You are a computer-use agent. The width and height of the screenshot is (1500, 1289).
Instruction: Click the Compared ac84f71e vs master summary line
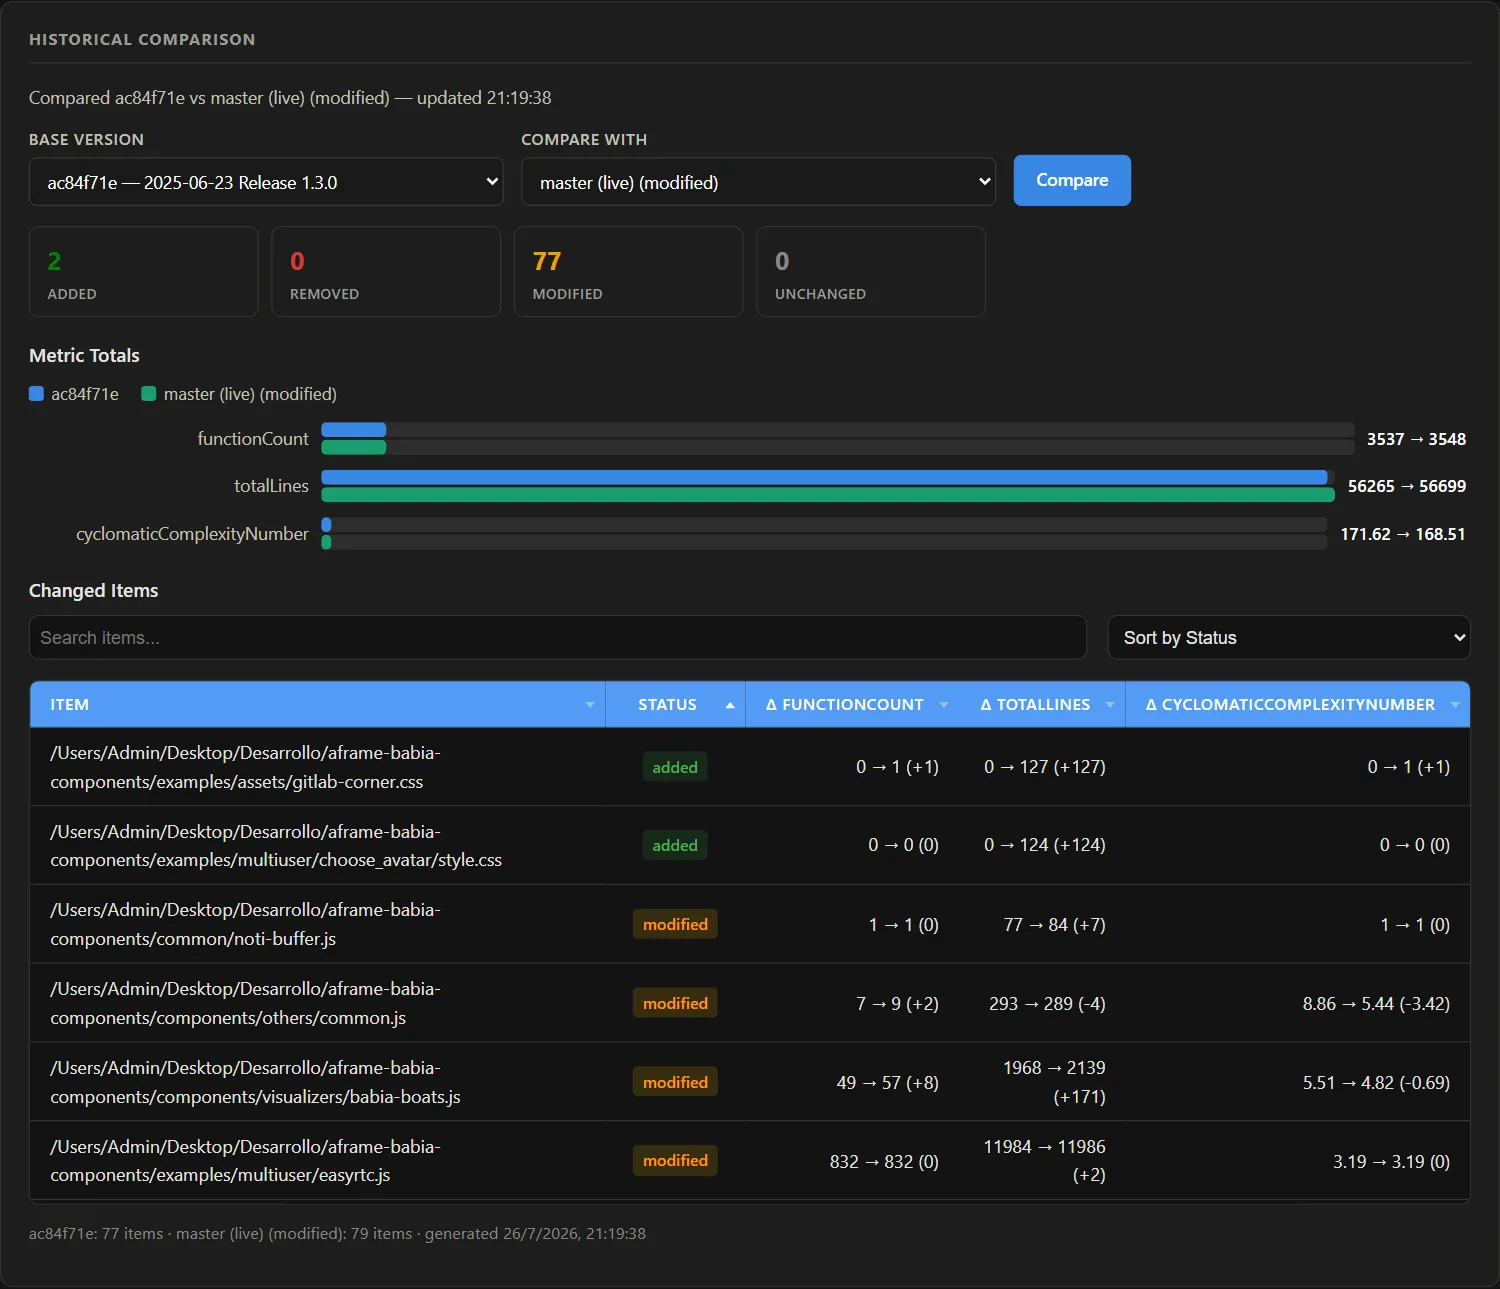pyautogui.click(x=290, y=98)
